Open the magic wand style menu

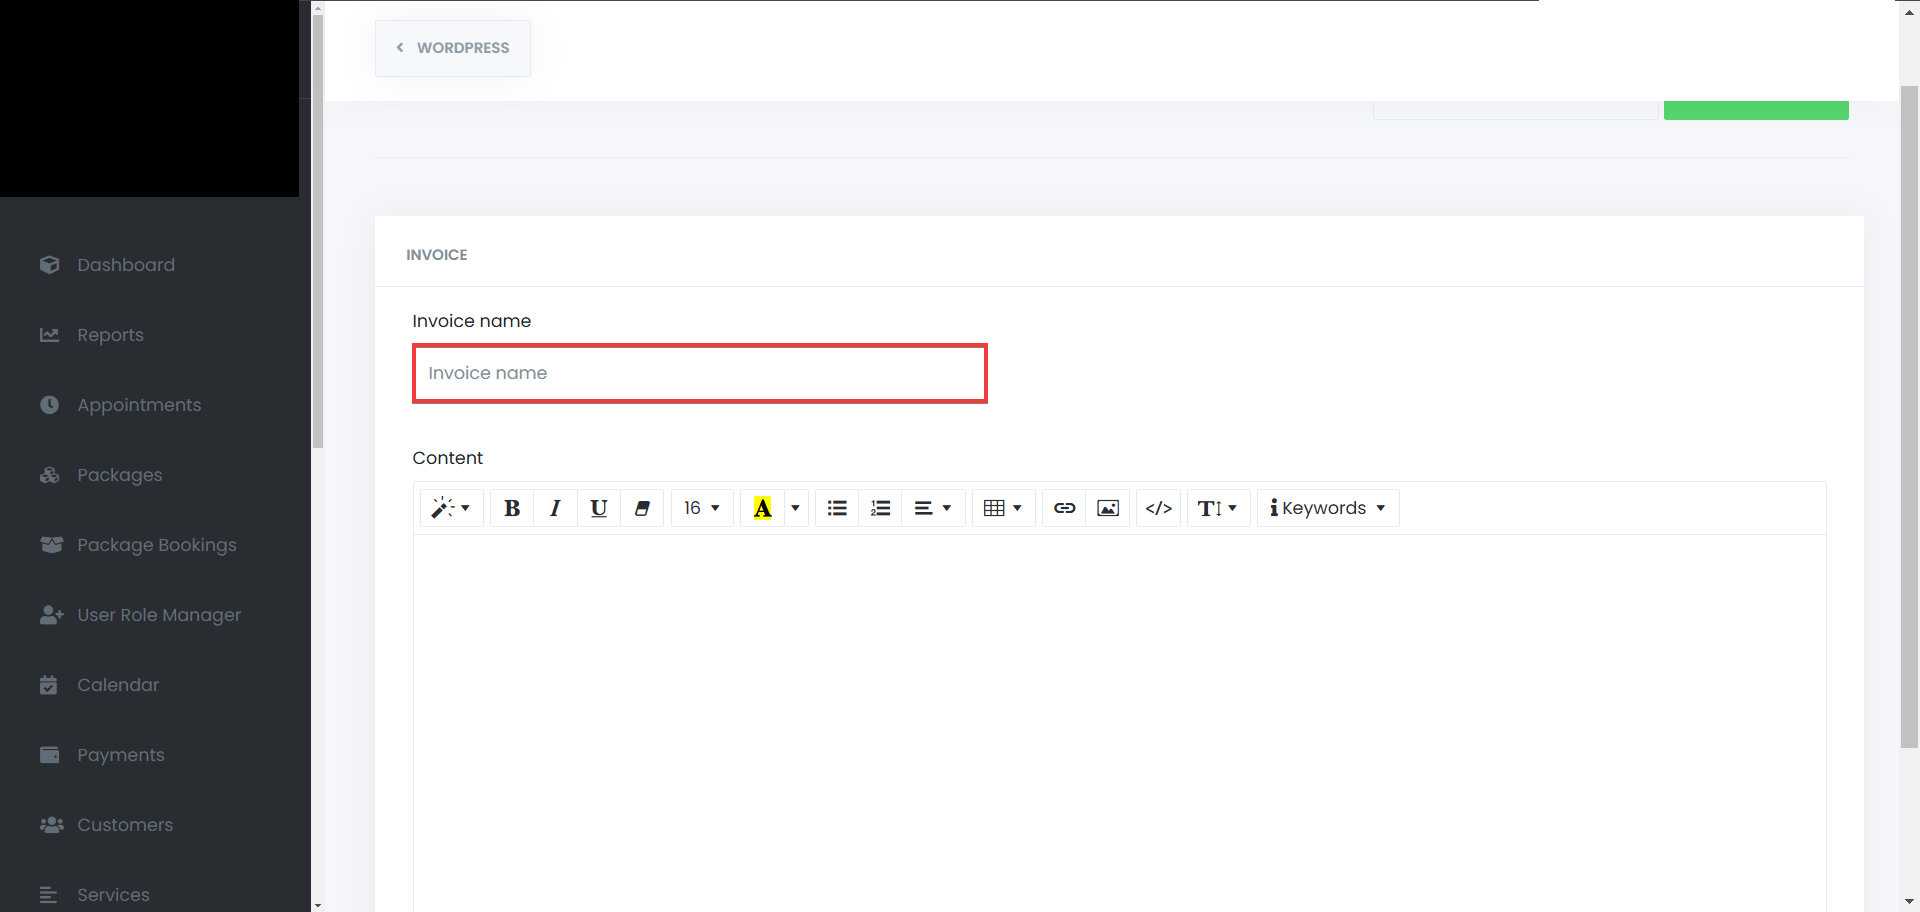click(451, 508)
